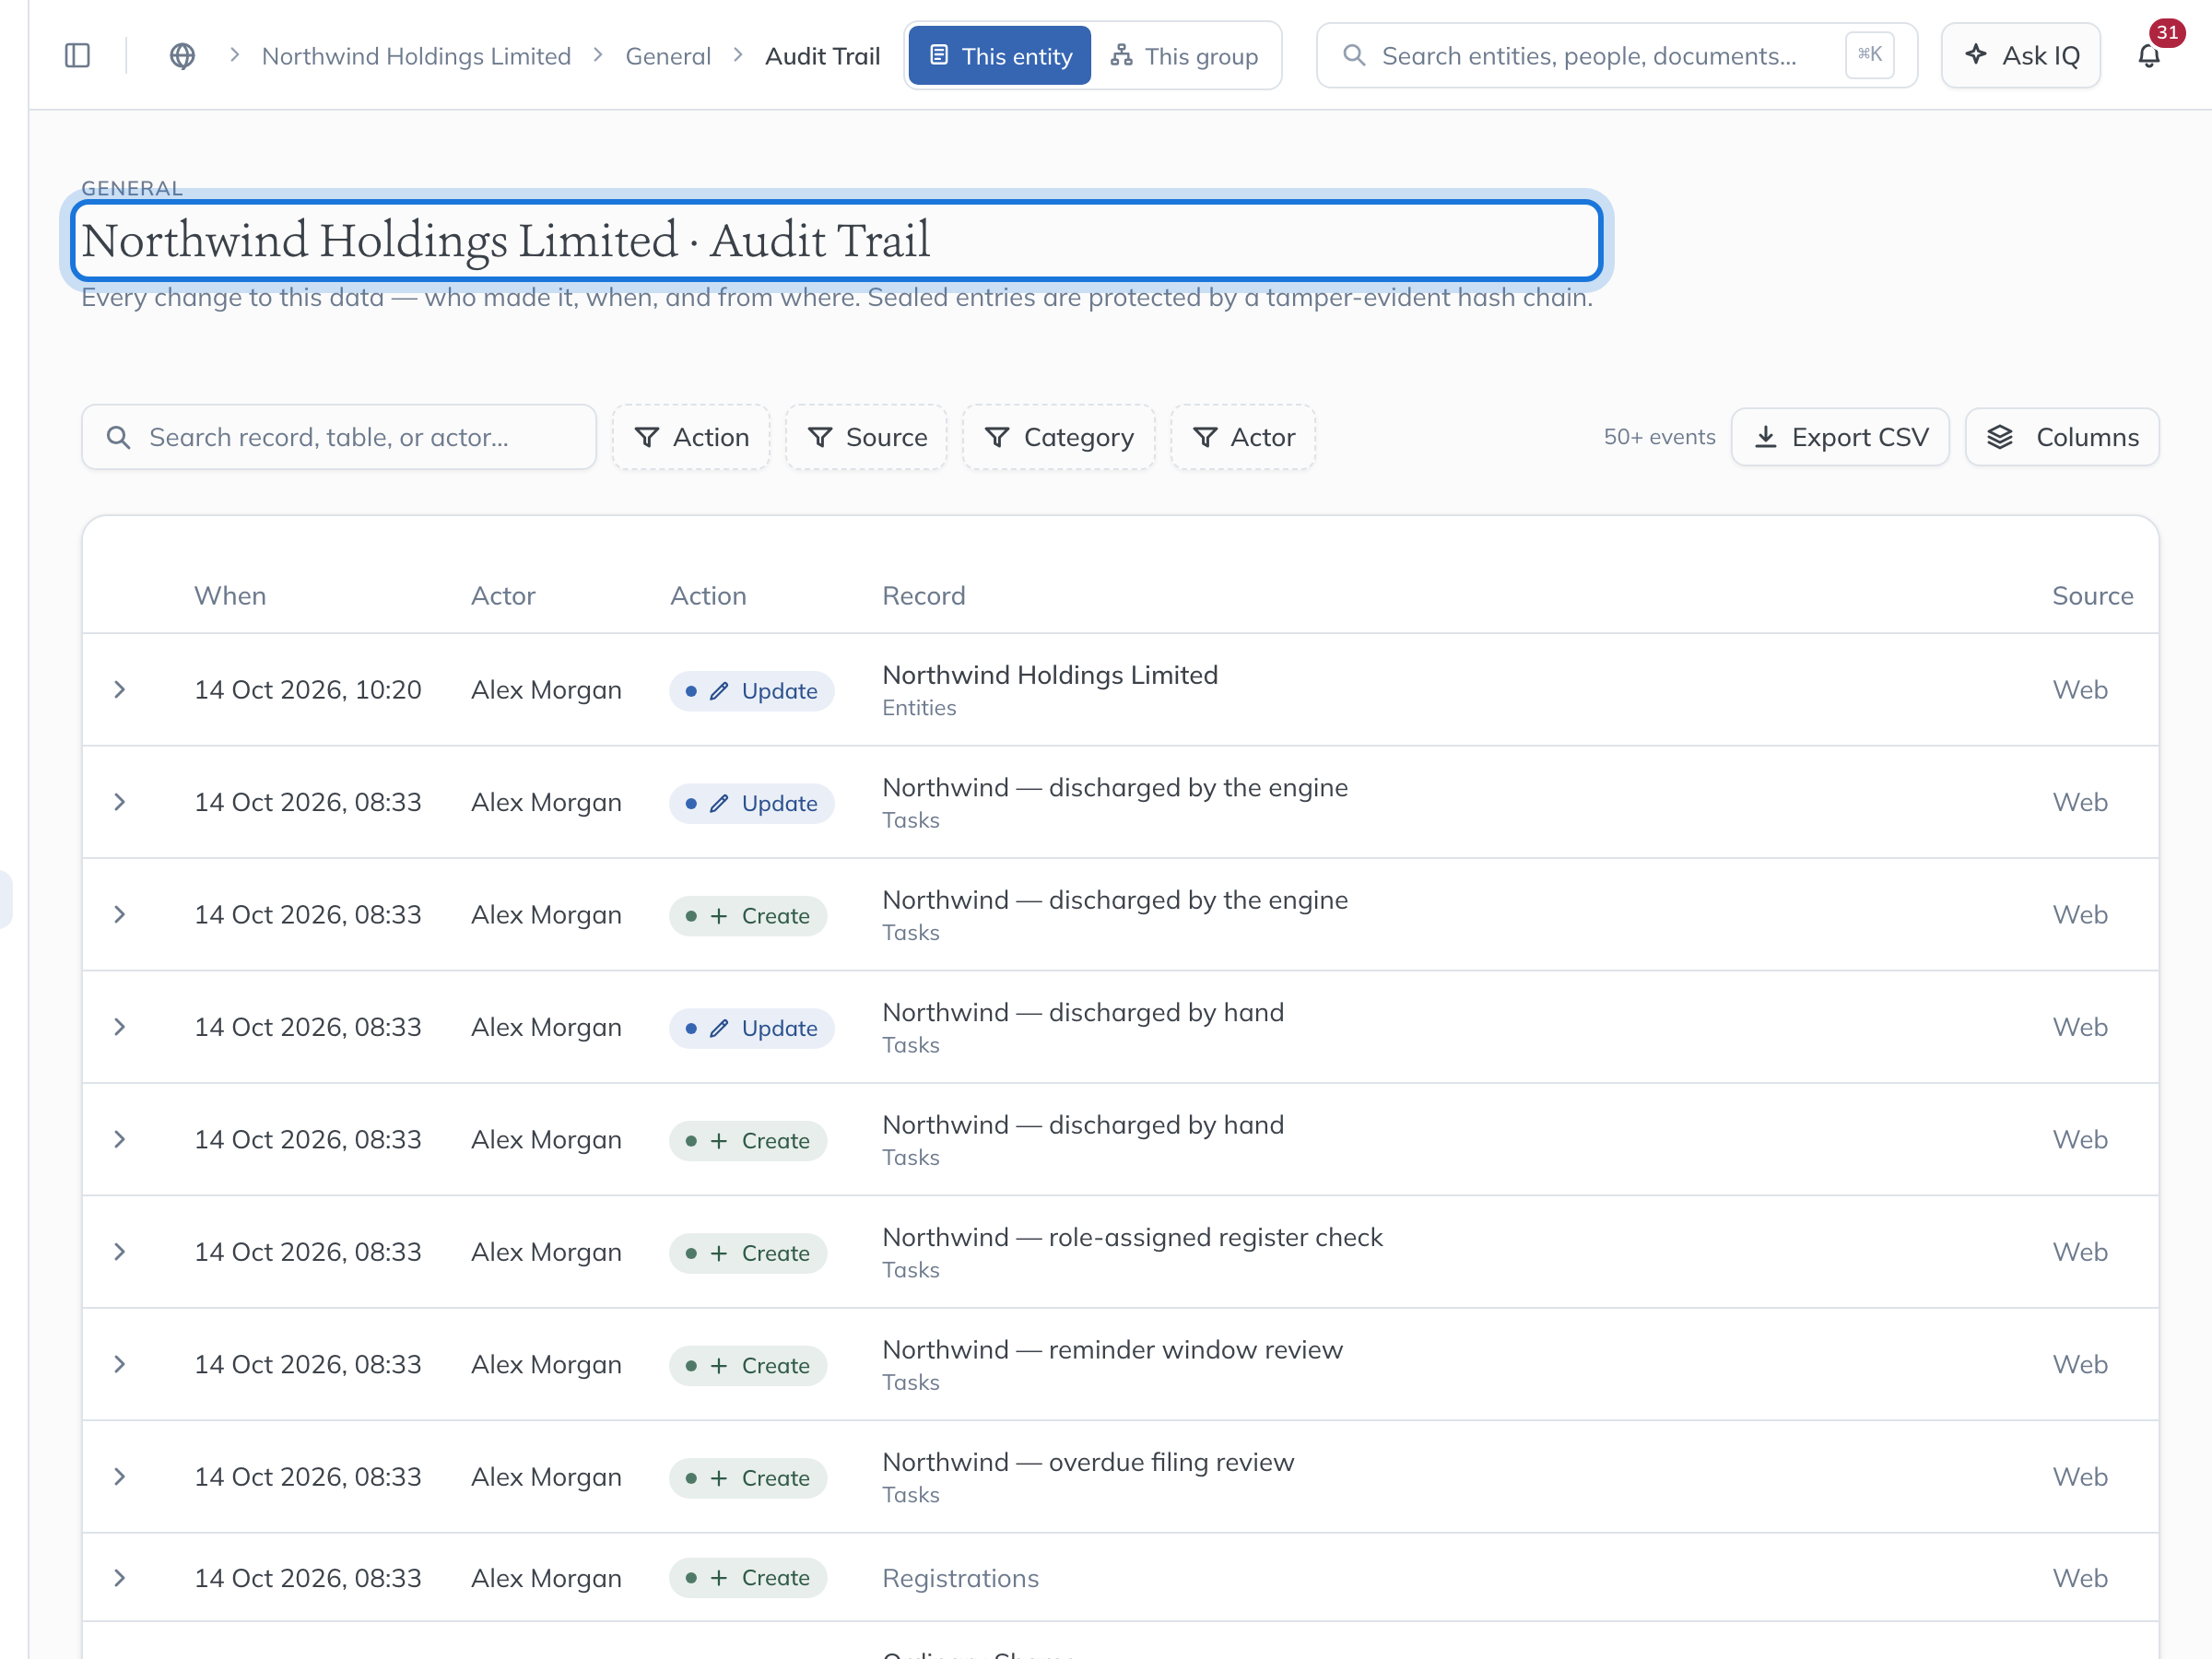The image size is (2212, 1659).
Task: Click the Action column header
Action: [708, 596]
